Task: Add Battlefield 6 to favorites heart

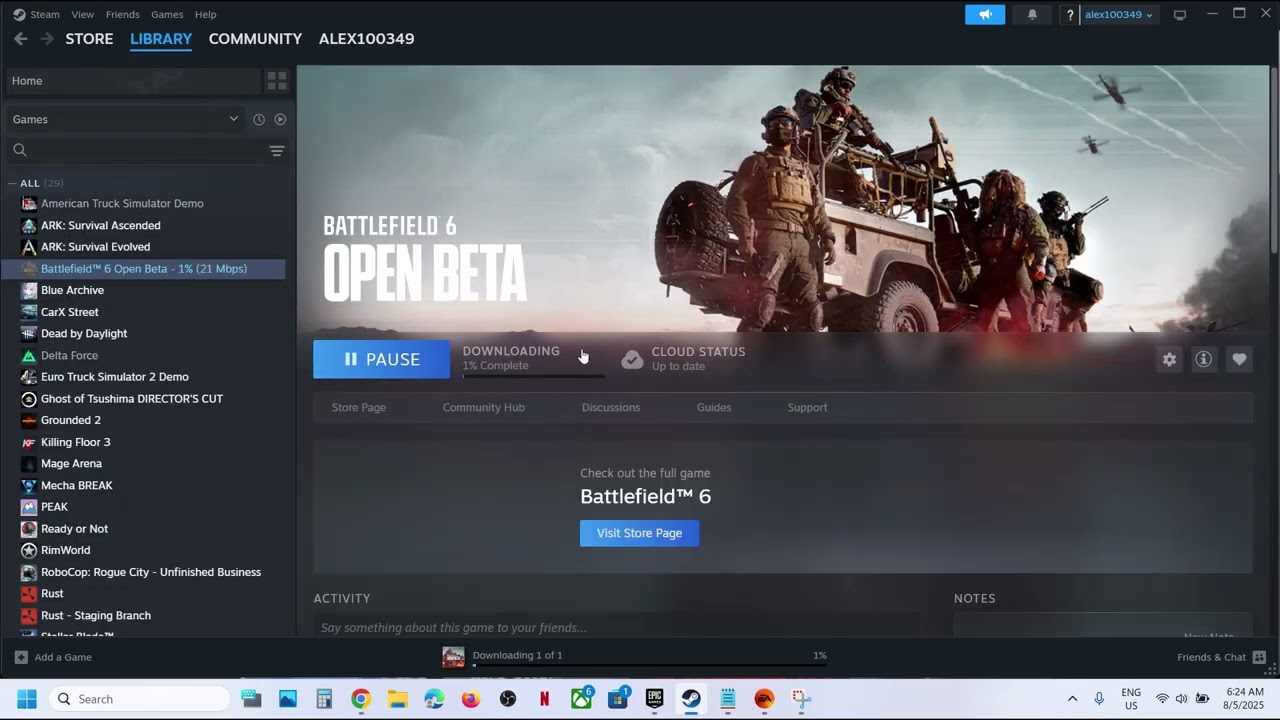Action: pyautogui.click(x=1239, y=359)
